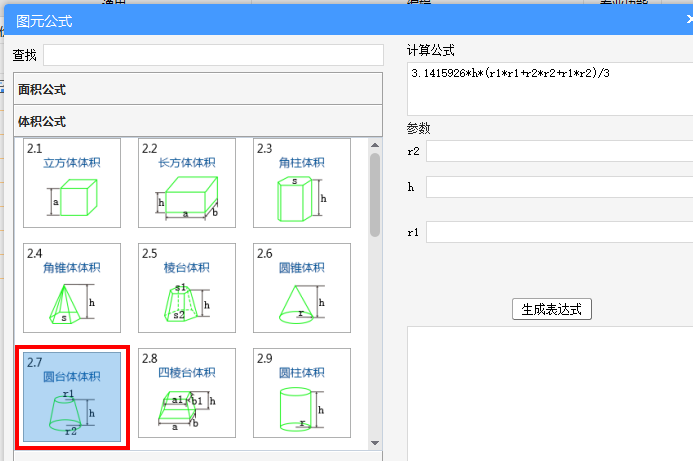Click the 计算公式 formula text box
The height and width of the screenshot is (461, 693).
click(550, 89)
